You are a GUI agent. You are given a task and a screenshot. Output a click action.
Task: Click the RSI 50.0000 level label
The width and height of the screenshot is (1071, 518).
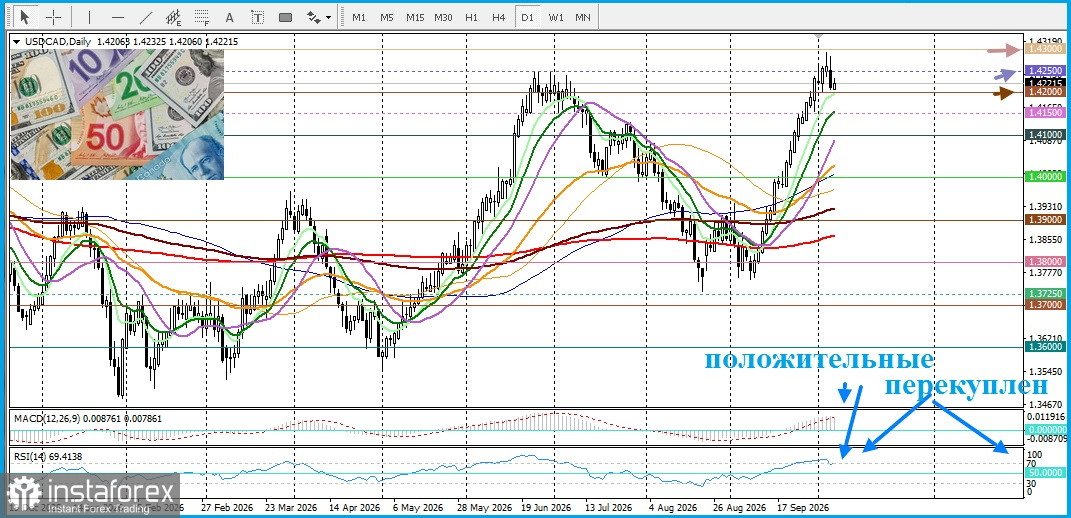point(1046,472)
